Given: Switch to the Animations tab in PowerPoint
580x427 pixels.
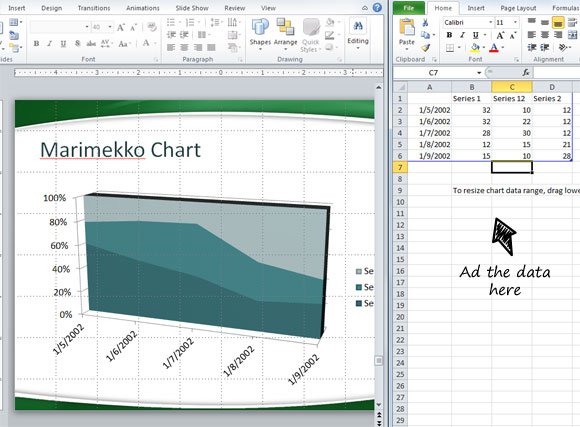Looking at the screenshot, I should pos(143,8).
